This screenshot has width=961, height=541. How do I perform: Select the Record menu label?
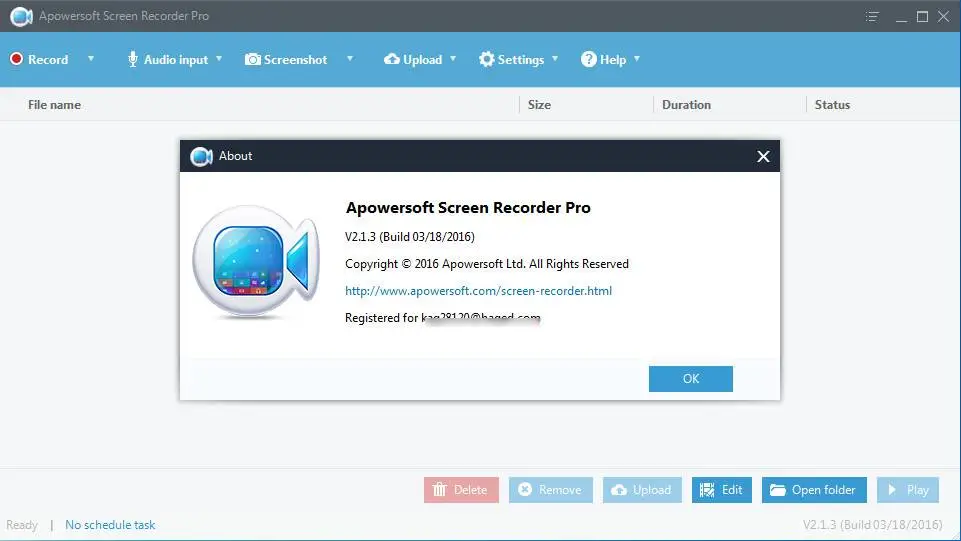pos(48,59)
